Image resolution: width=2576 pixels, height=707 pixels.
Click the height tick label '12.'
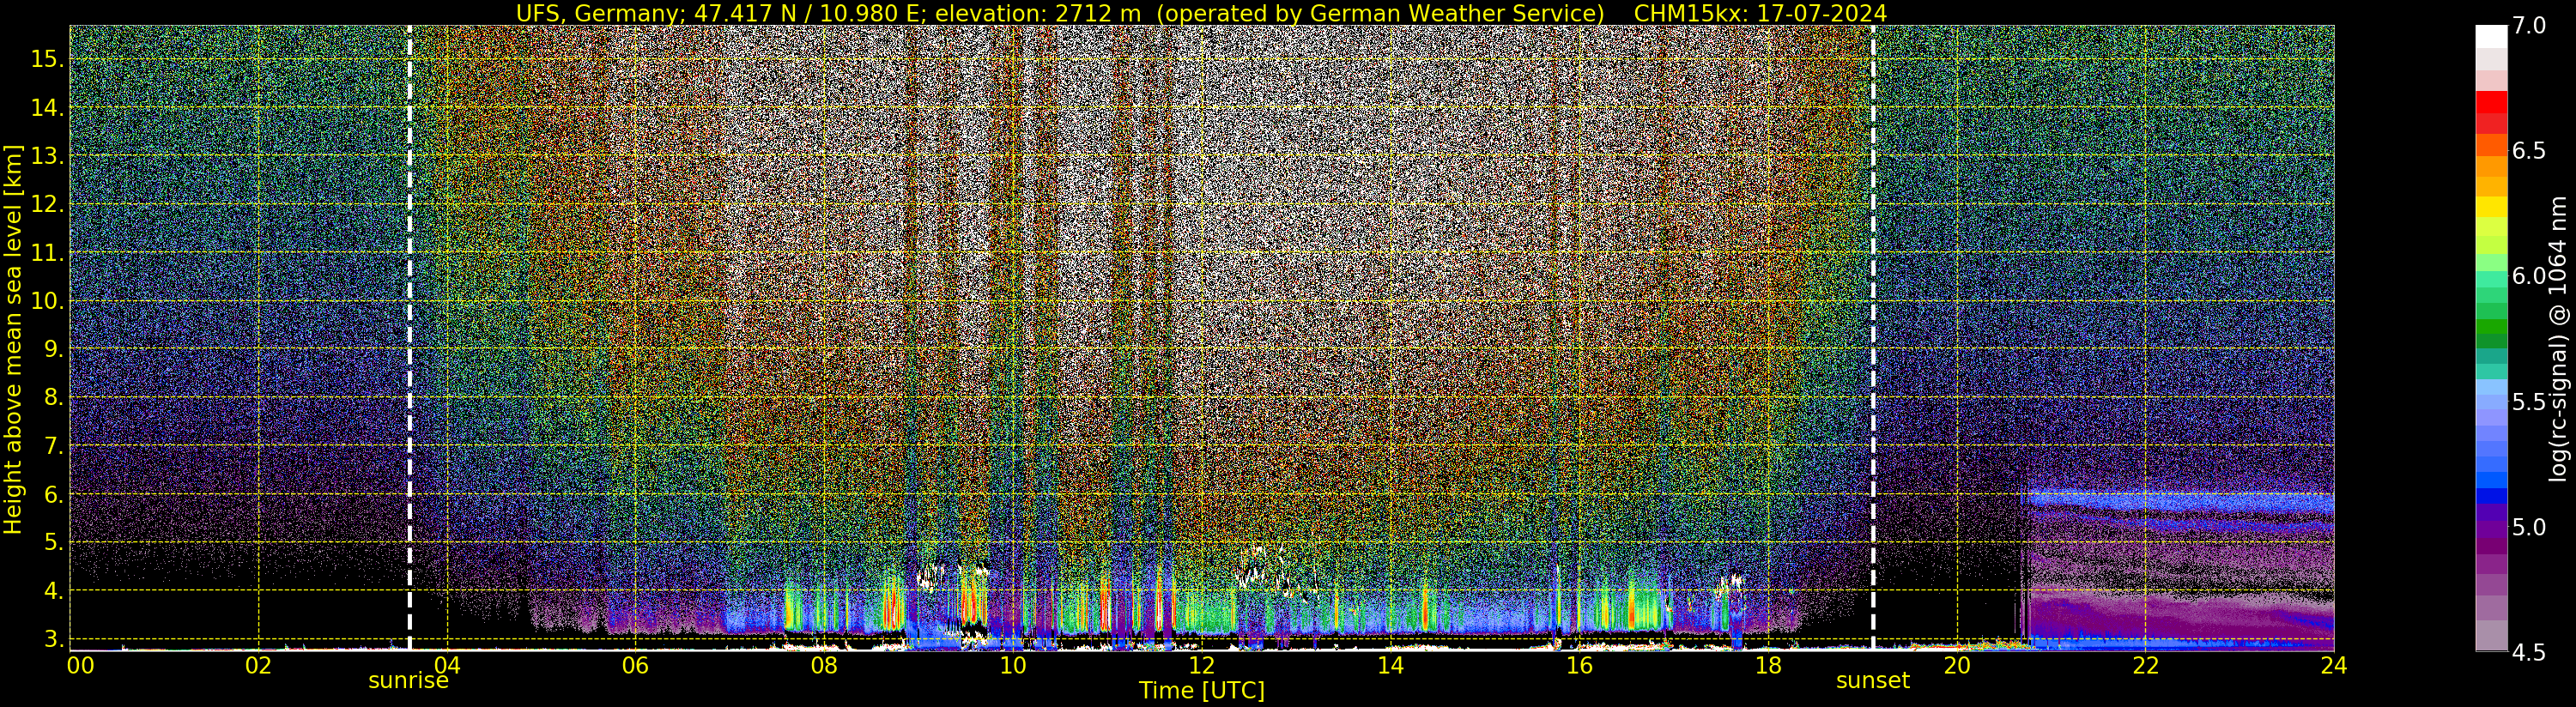pos(48,204)
